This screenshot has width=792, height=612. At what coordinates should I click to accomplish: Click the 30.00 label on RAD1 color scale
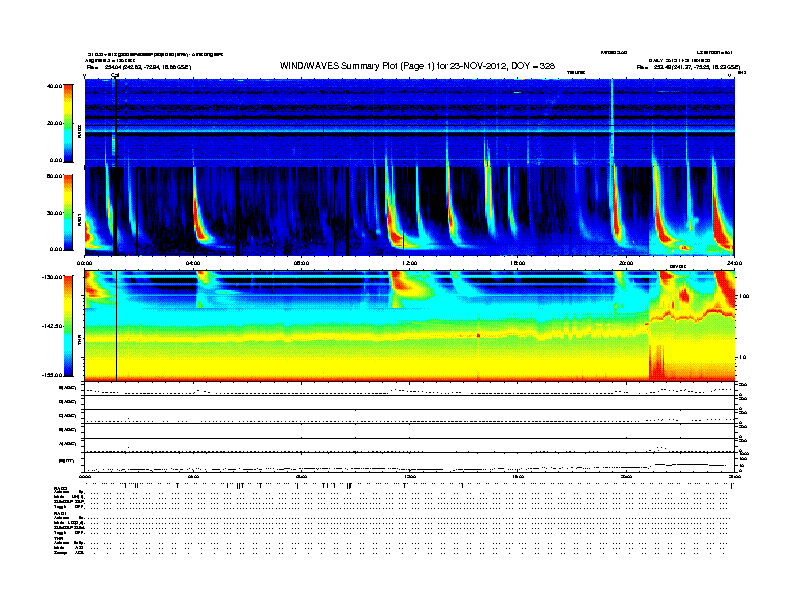point(54,213)
